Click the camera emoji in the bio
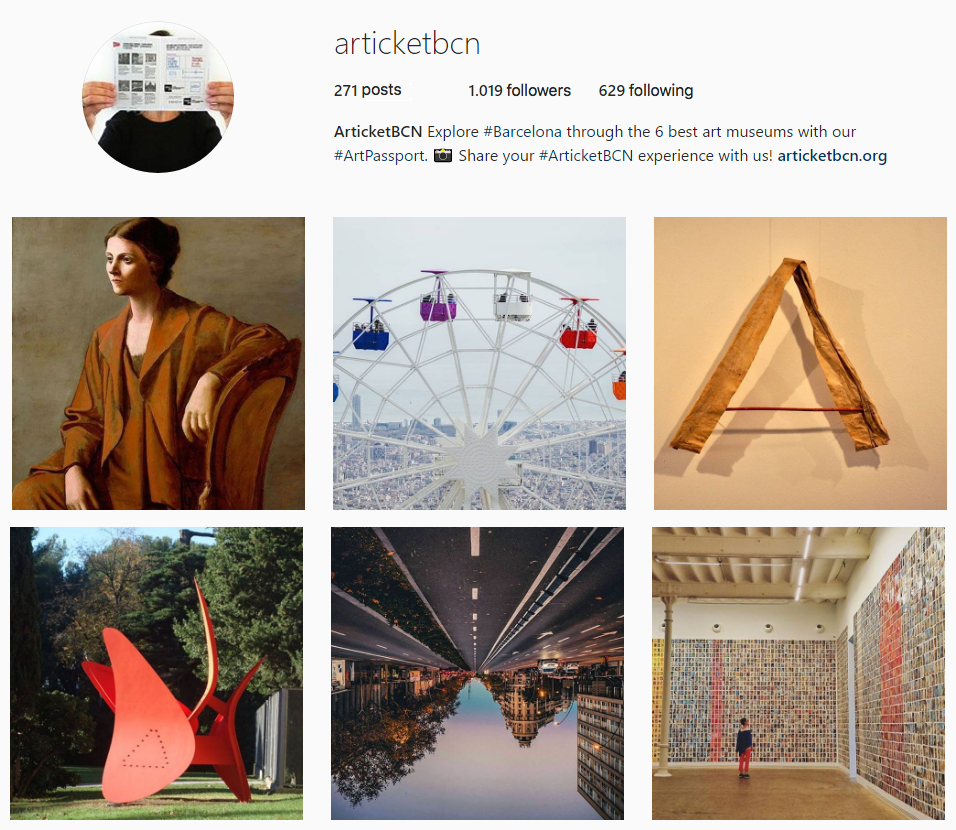This screenshot has width=956, height=830. [x=443, y=156]
